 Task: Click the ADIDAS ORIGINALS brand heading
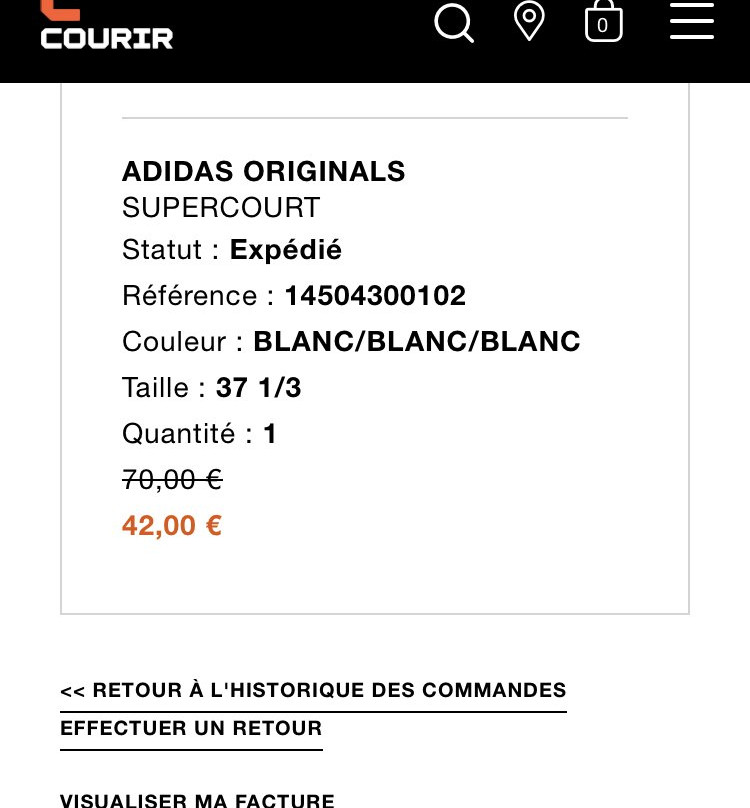pyautogui.click(x=264, y=172)
